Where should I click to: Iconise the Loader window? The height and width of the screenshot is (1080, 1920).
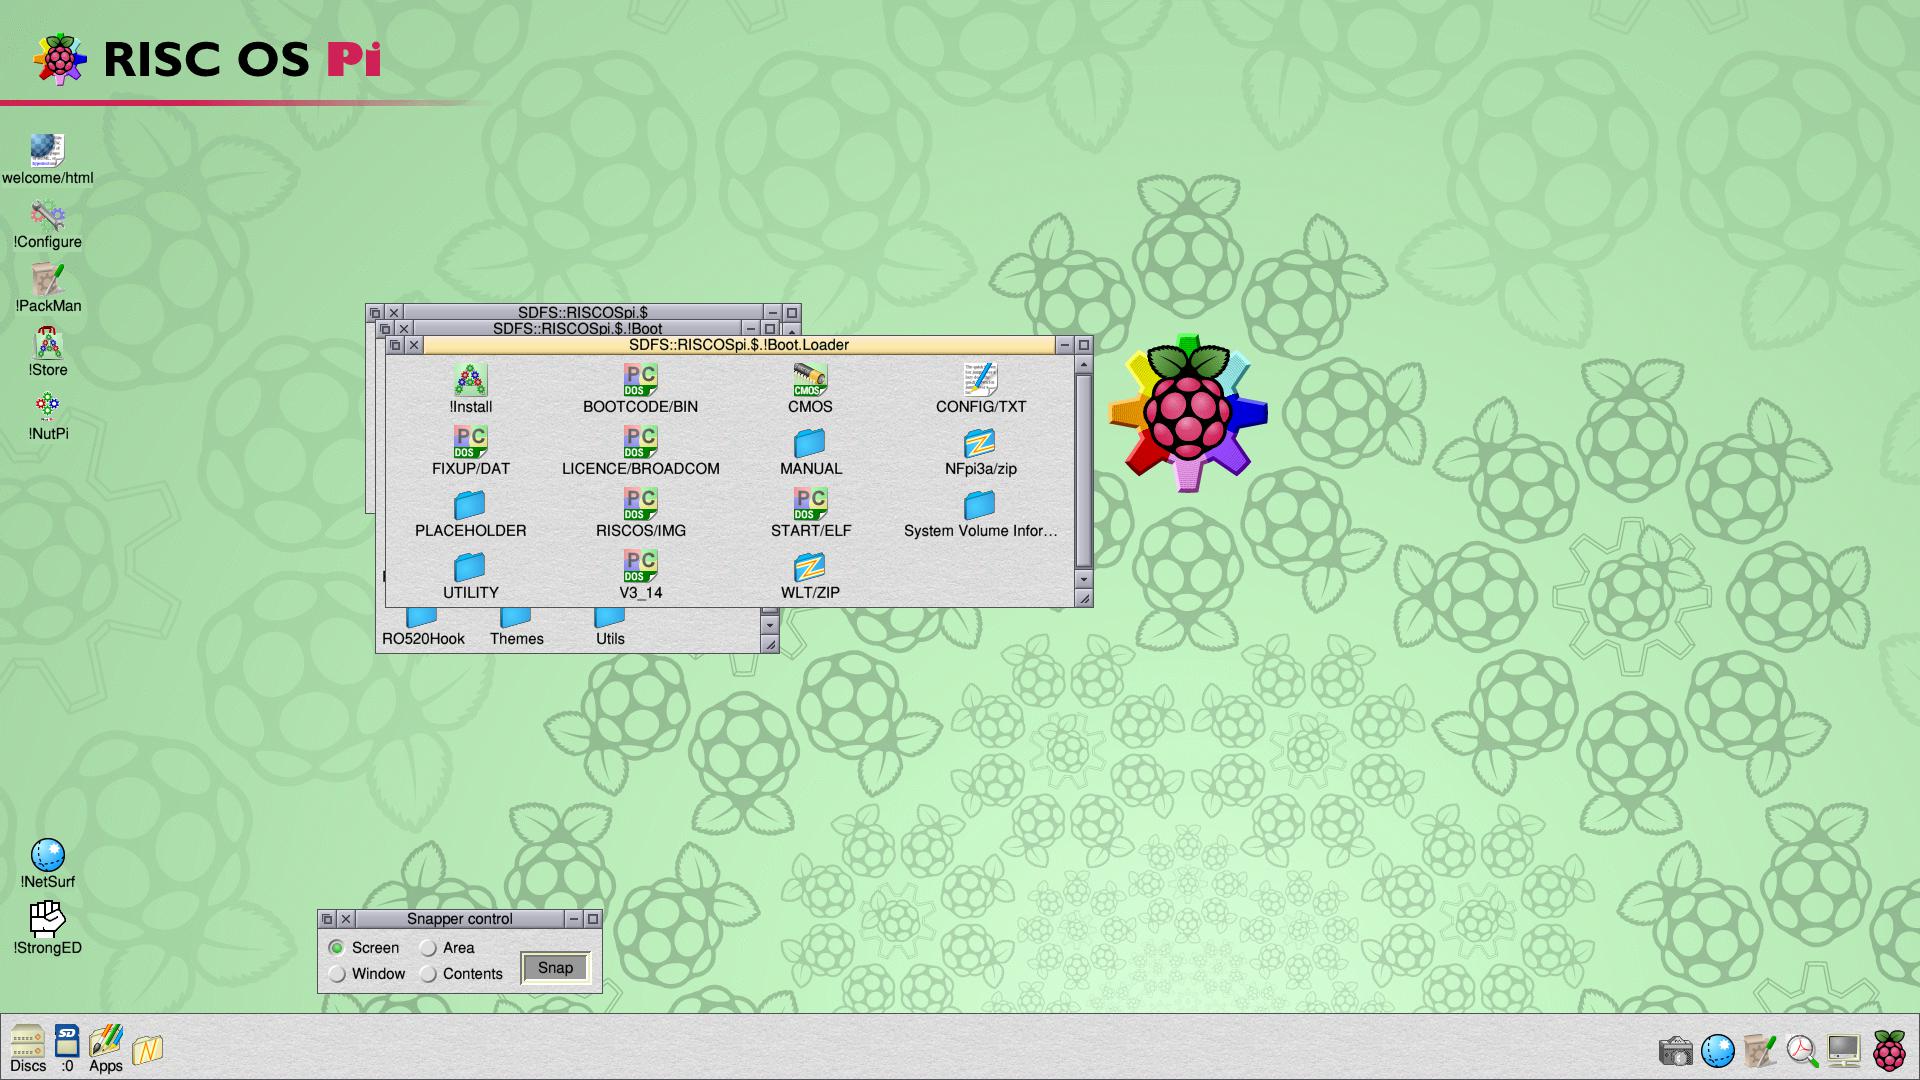click(1064, 345)
